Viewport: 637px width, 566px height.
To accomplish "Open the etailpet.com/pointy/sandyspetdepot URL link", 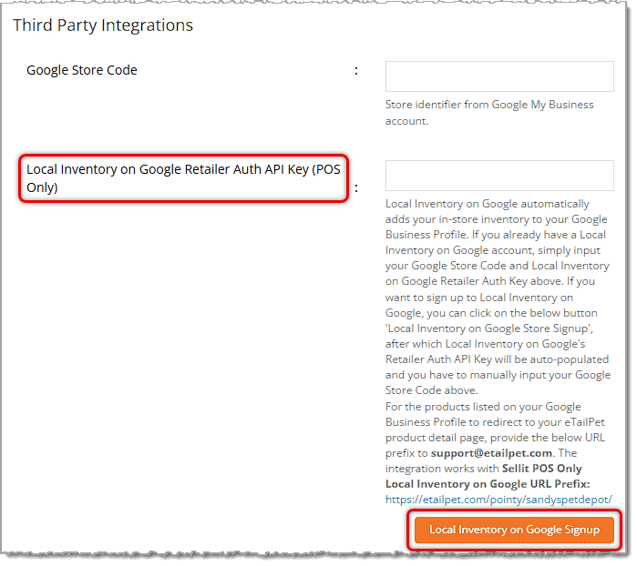I will click(498, 499).
